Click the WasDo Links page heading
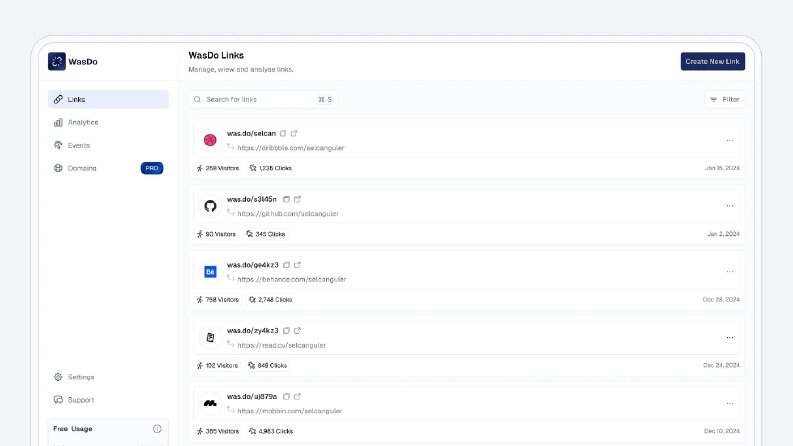The height and width of the screenshot is (446, 793). tap(216, 56)
